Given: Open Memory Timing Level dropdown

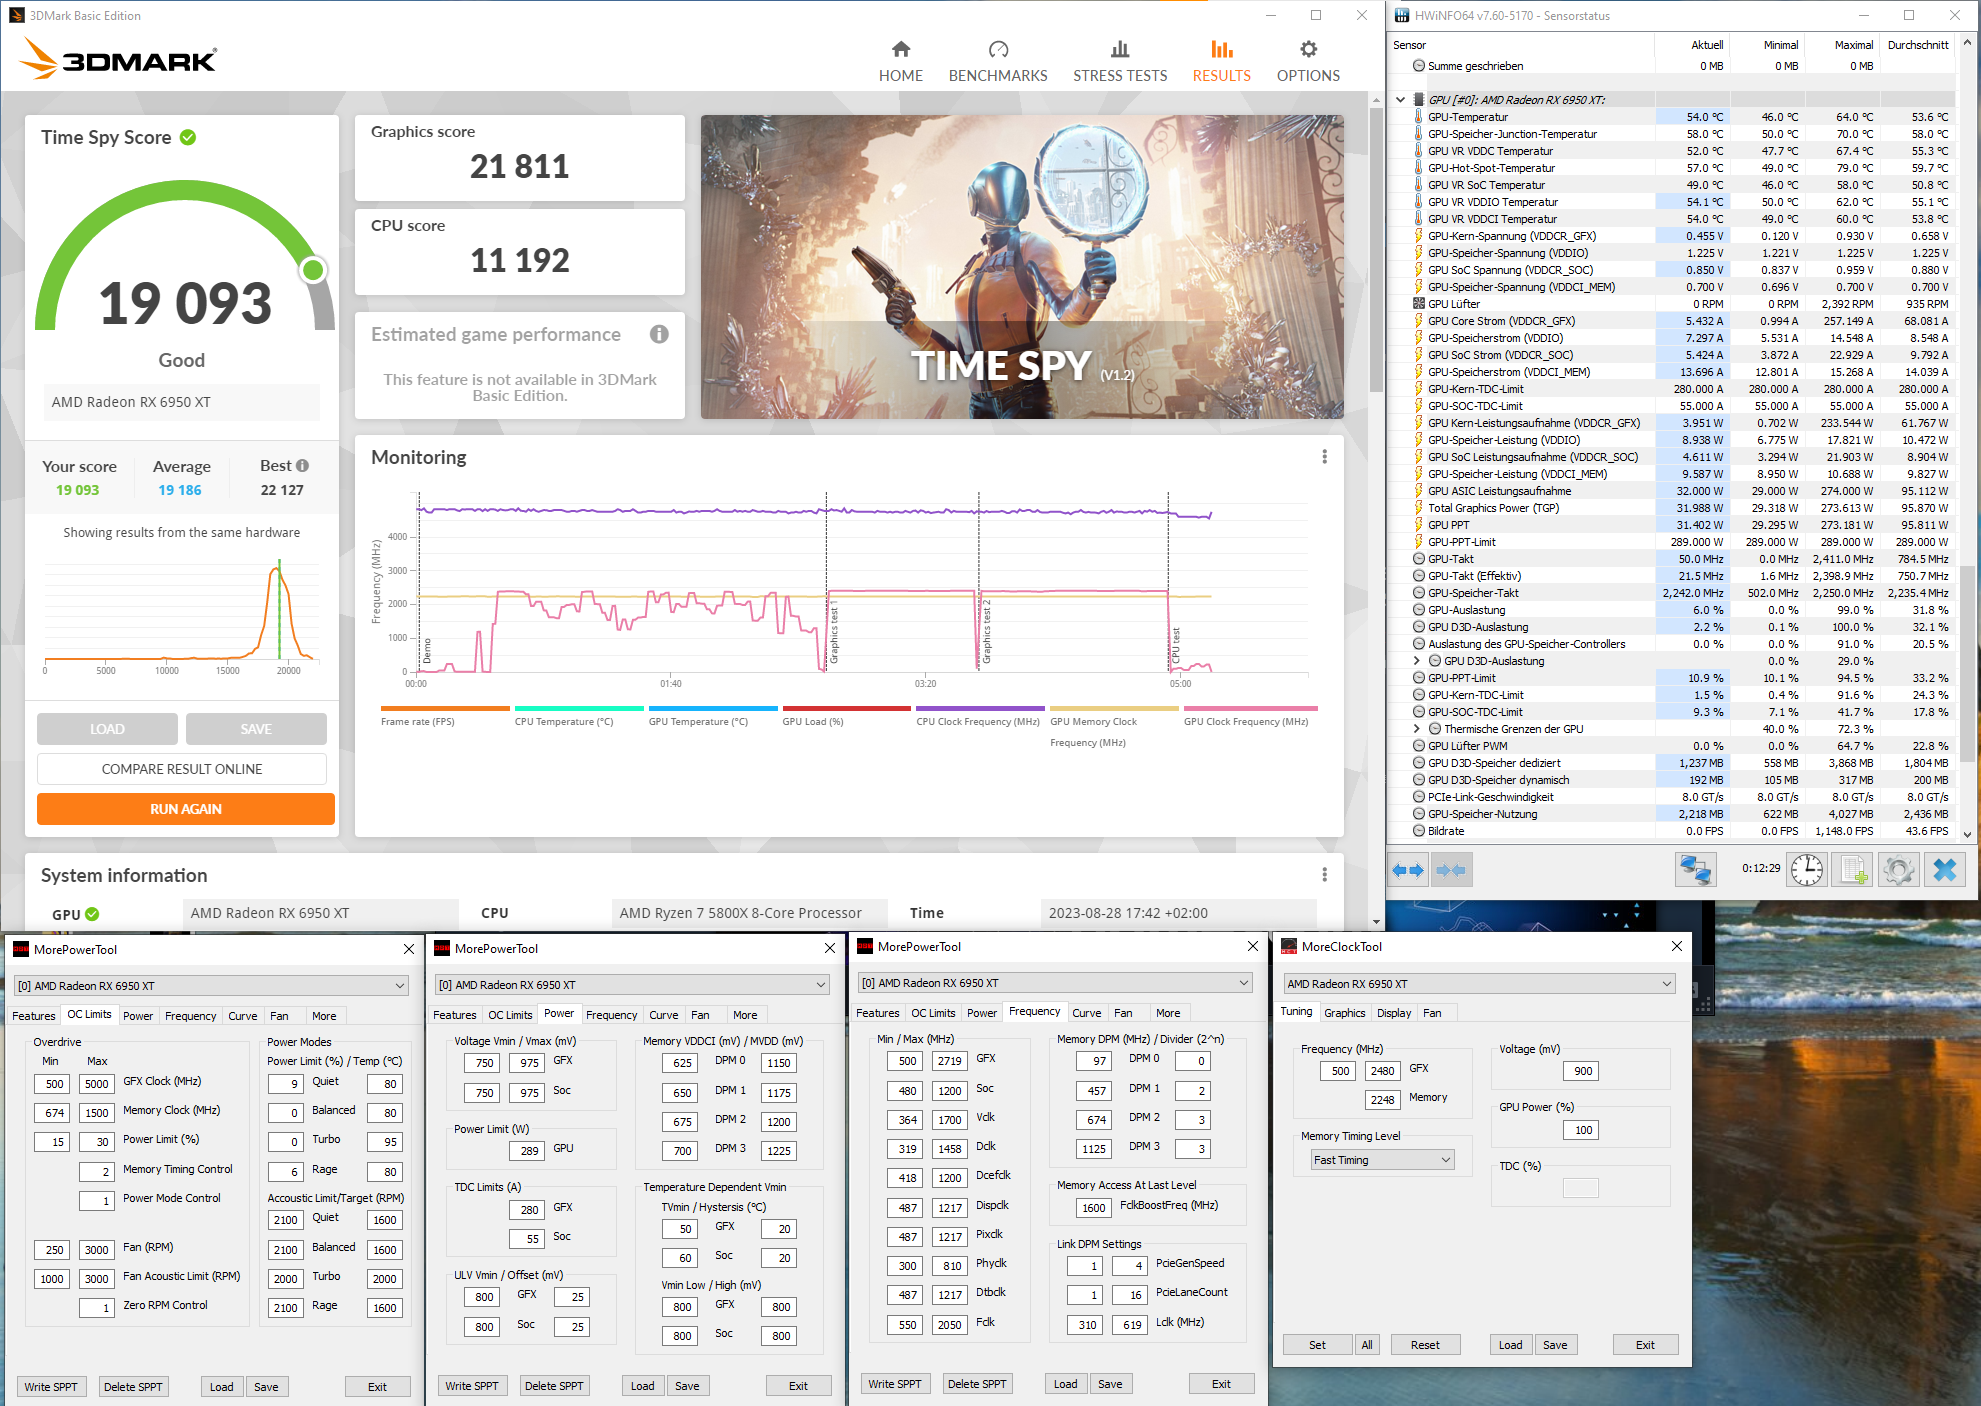Looking at the screenshot, I should tap(1383, 1160).
